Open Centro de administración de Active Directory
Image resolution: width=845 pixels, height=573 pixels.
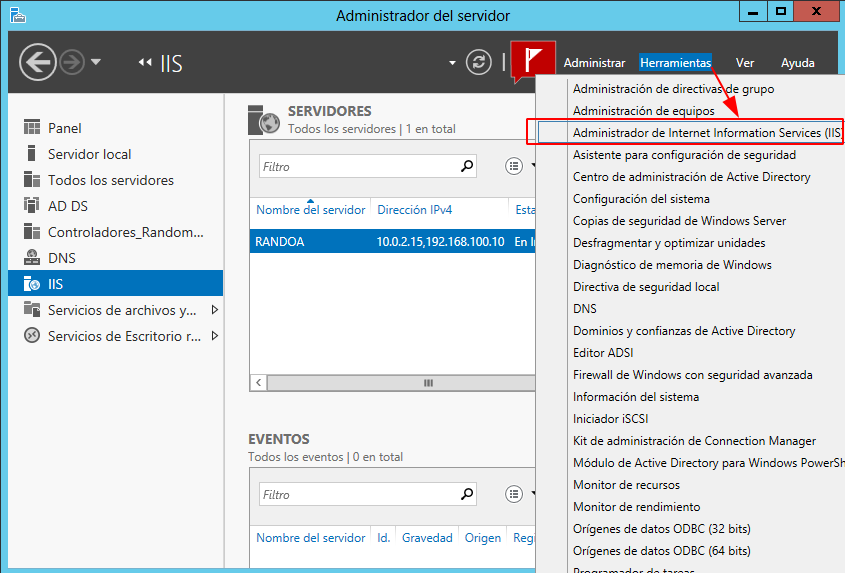tap(691, 177)
